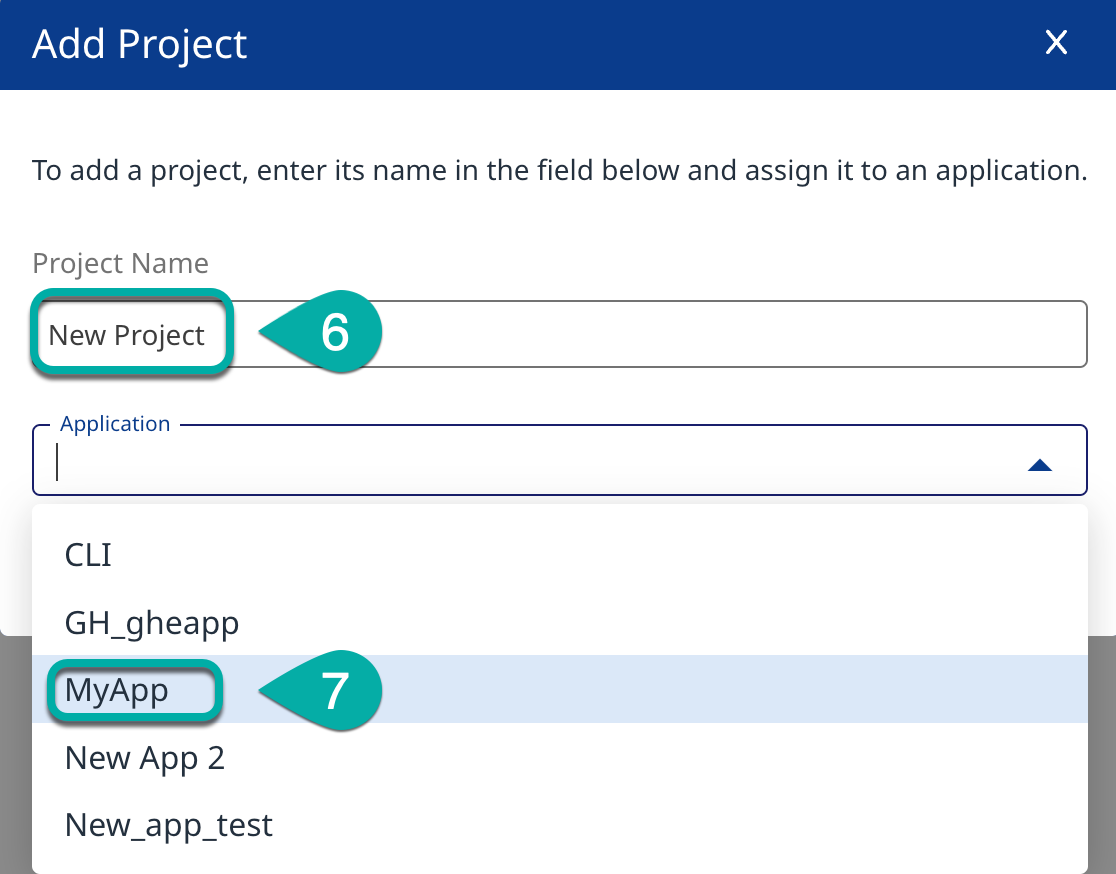Click the text cursor in Application field
Viewport: 1116px width, 874px height.
coord(58,463)
